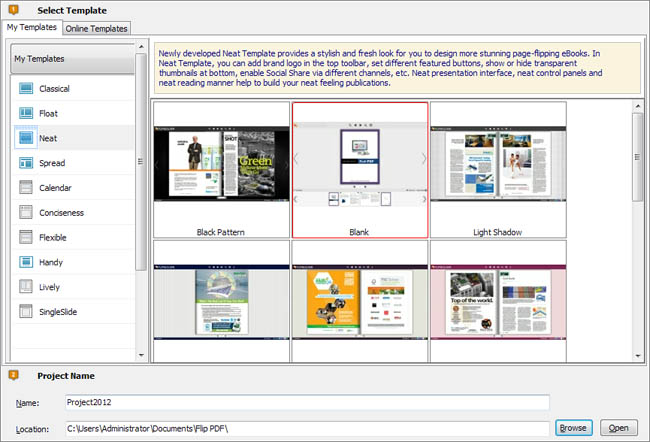
Task: Select the Lively template icon
Action: (25, 287)
